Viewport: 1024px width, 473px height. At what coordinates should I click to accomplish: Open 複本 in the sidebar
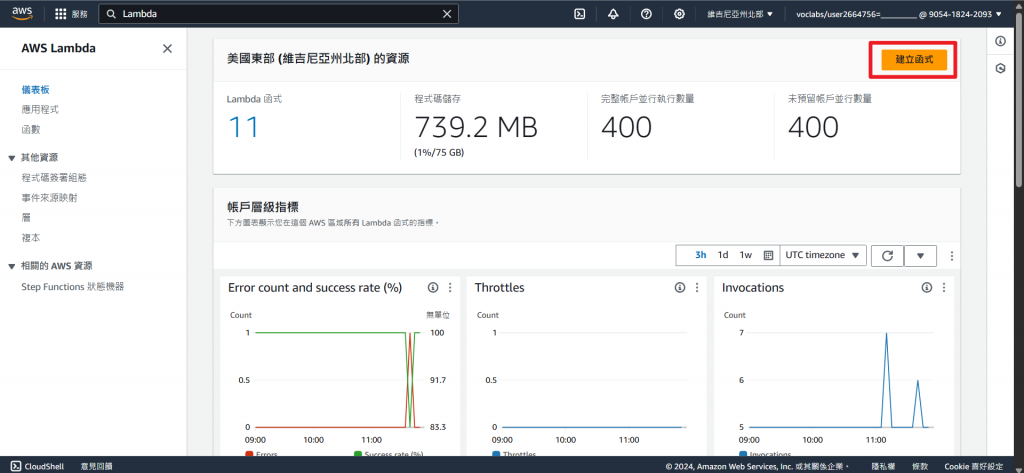click(31, 238)
